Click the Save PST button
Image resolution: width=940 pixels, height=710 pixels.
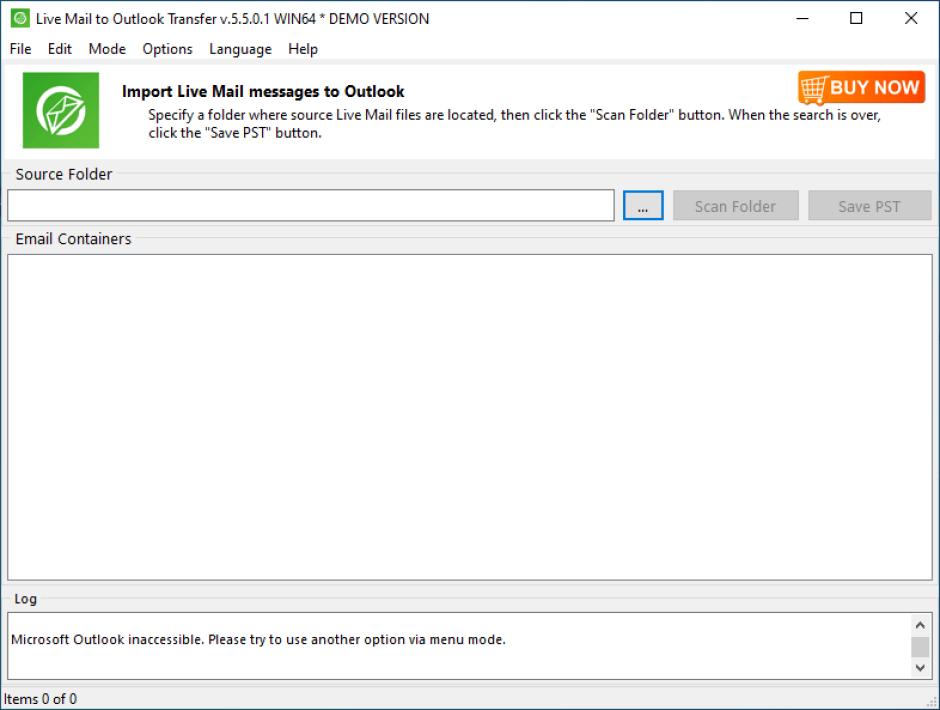coord(869,206)
